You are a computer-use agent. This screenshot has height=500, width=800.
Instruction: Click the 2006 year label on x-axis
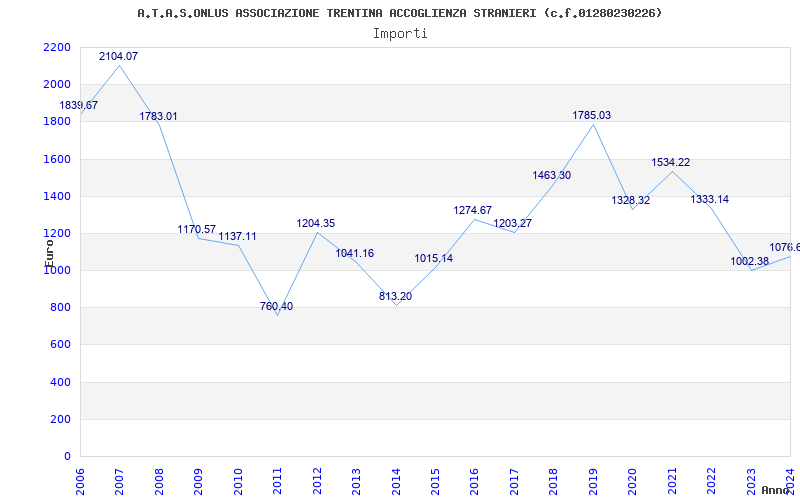pos(80,481)
